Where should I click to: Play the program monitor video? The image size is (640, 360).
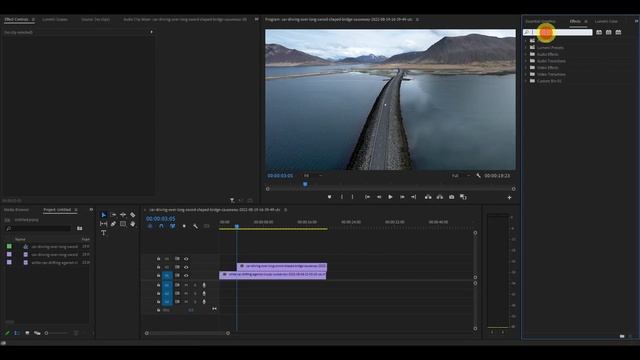pyautogui.click(x=390, y=197)
